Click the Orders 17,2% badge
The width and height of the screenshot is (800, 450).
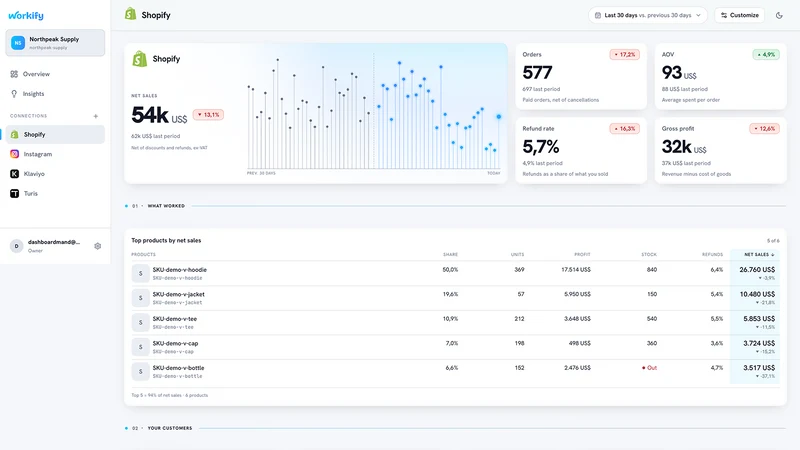[x=624, y=55]
